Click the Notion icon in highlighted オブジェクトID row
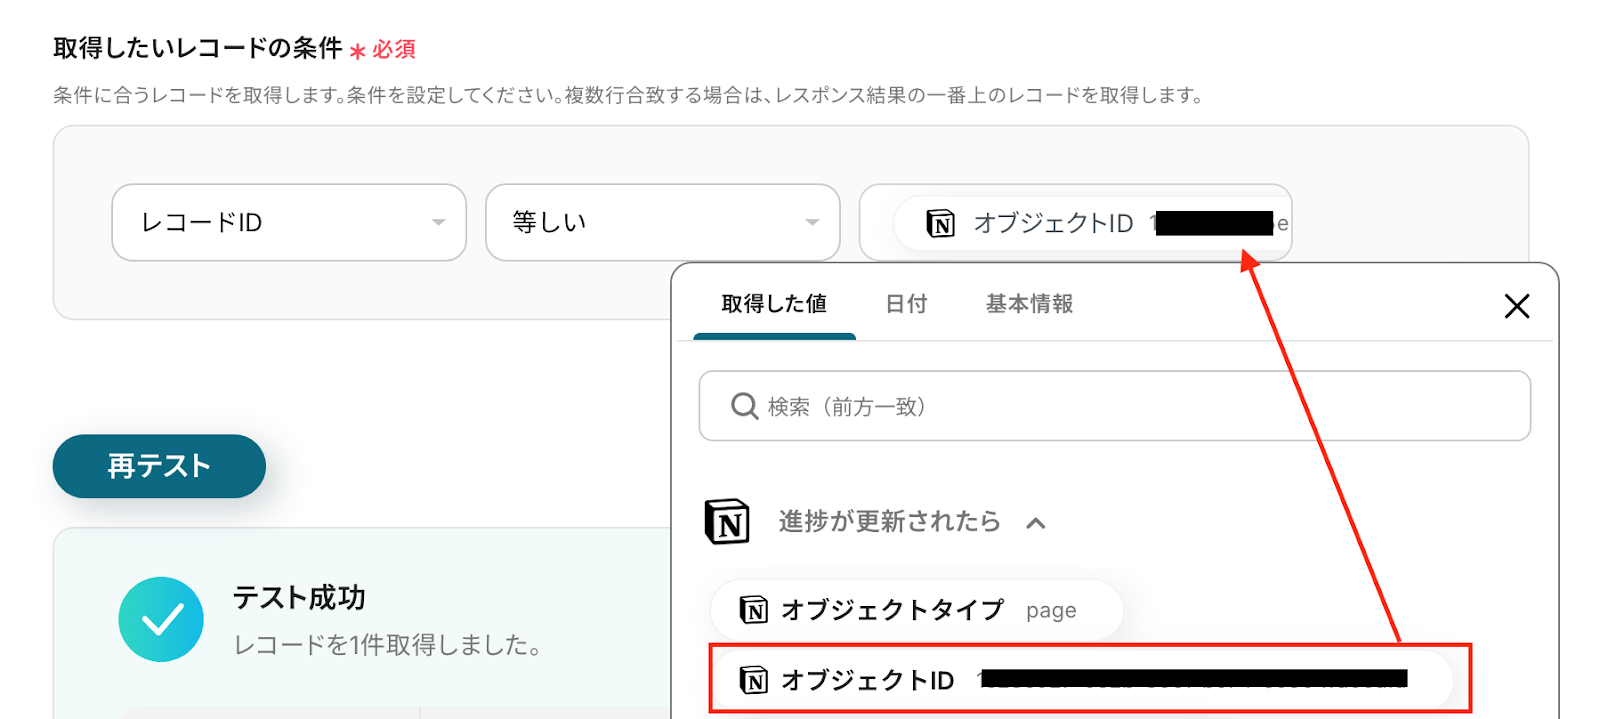Image resolution: width=1600 pixels, height=719 pixels. pos(753,681)
